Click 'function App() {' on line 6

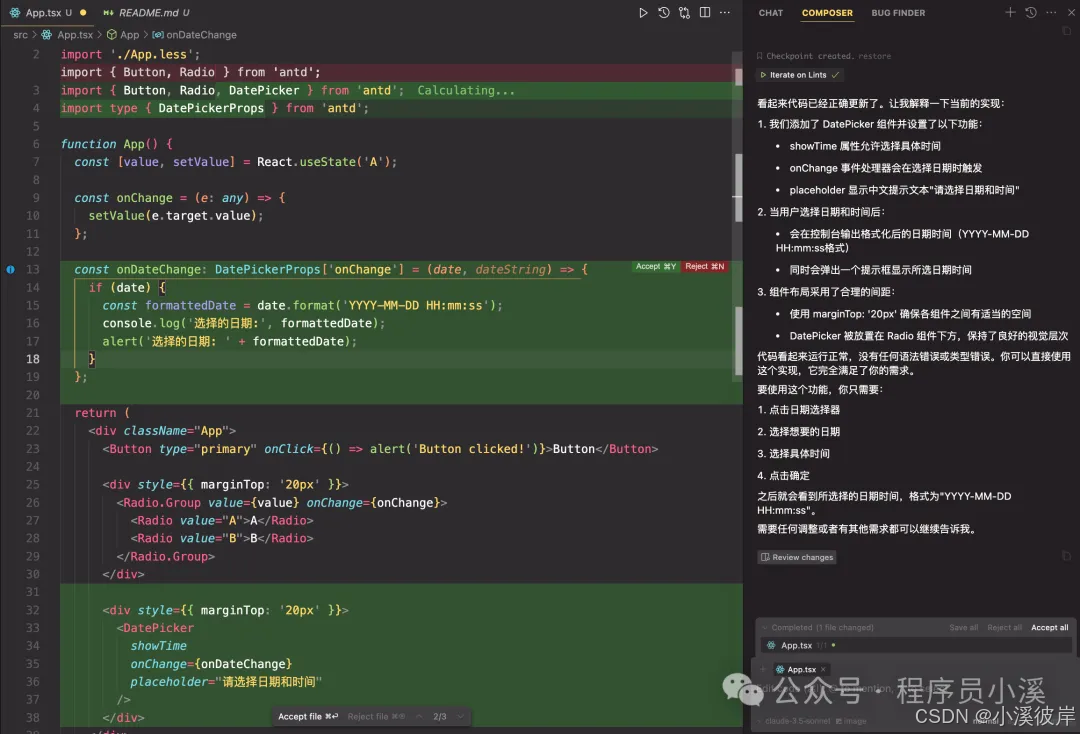(x=116, y=144)
